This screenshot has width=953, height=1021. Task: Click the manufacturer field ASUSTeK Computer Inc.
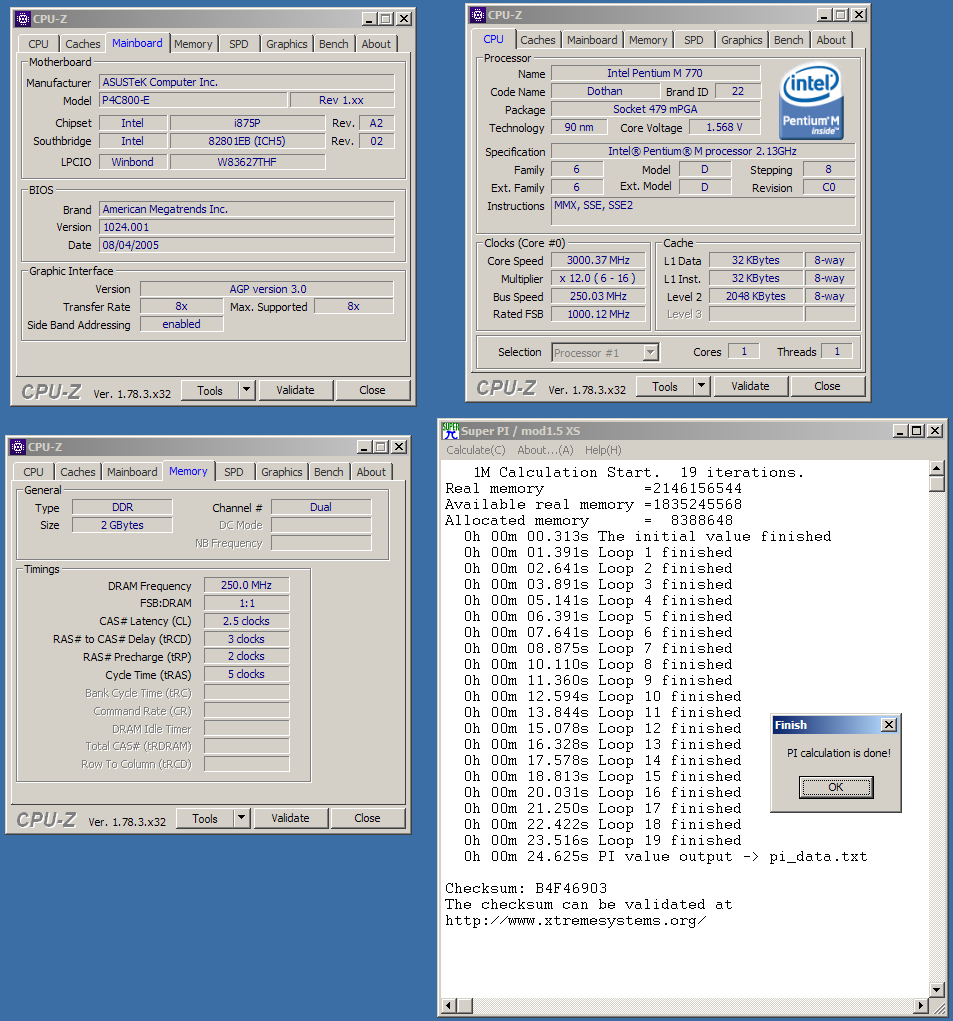pyautogui.click(x=247, y=82)
